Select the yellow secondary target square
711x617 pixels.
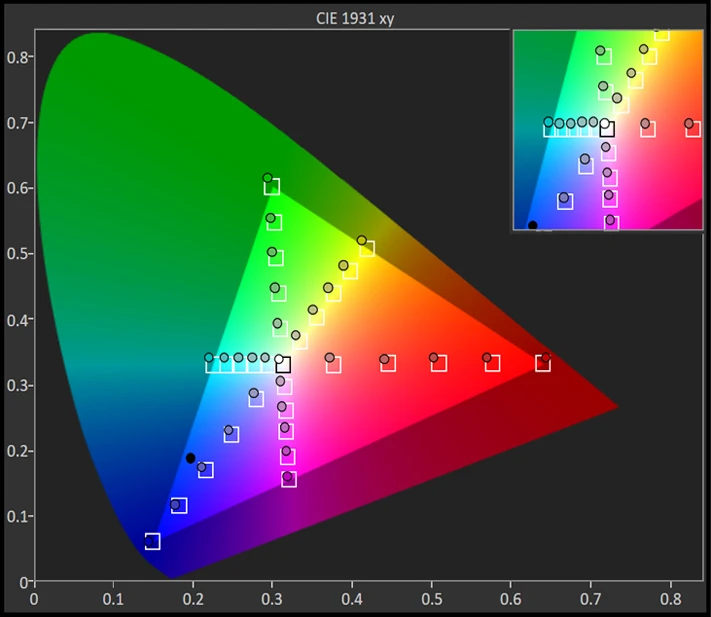point(367,248)
